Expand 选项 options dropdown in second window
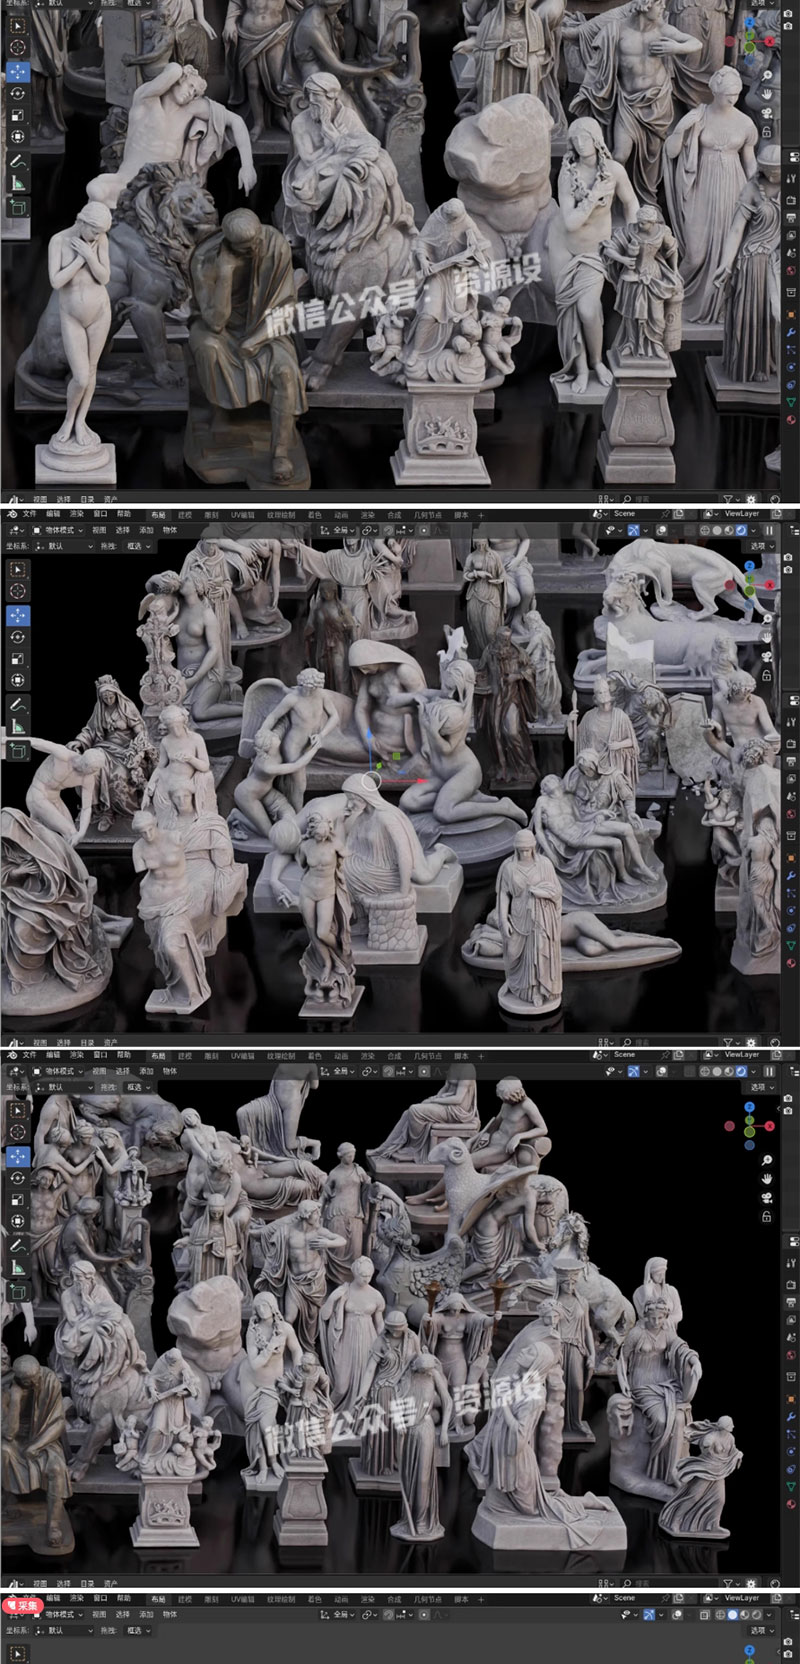Screen dimensions: 800x1664 (x=762, y=546)
